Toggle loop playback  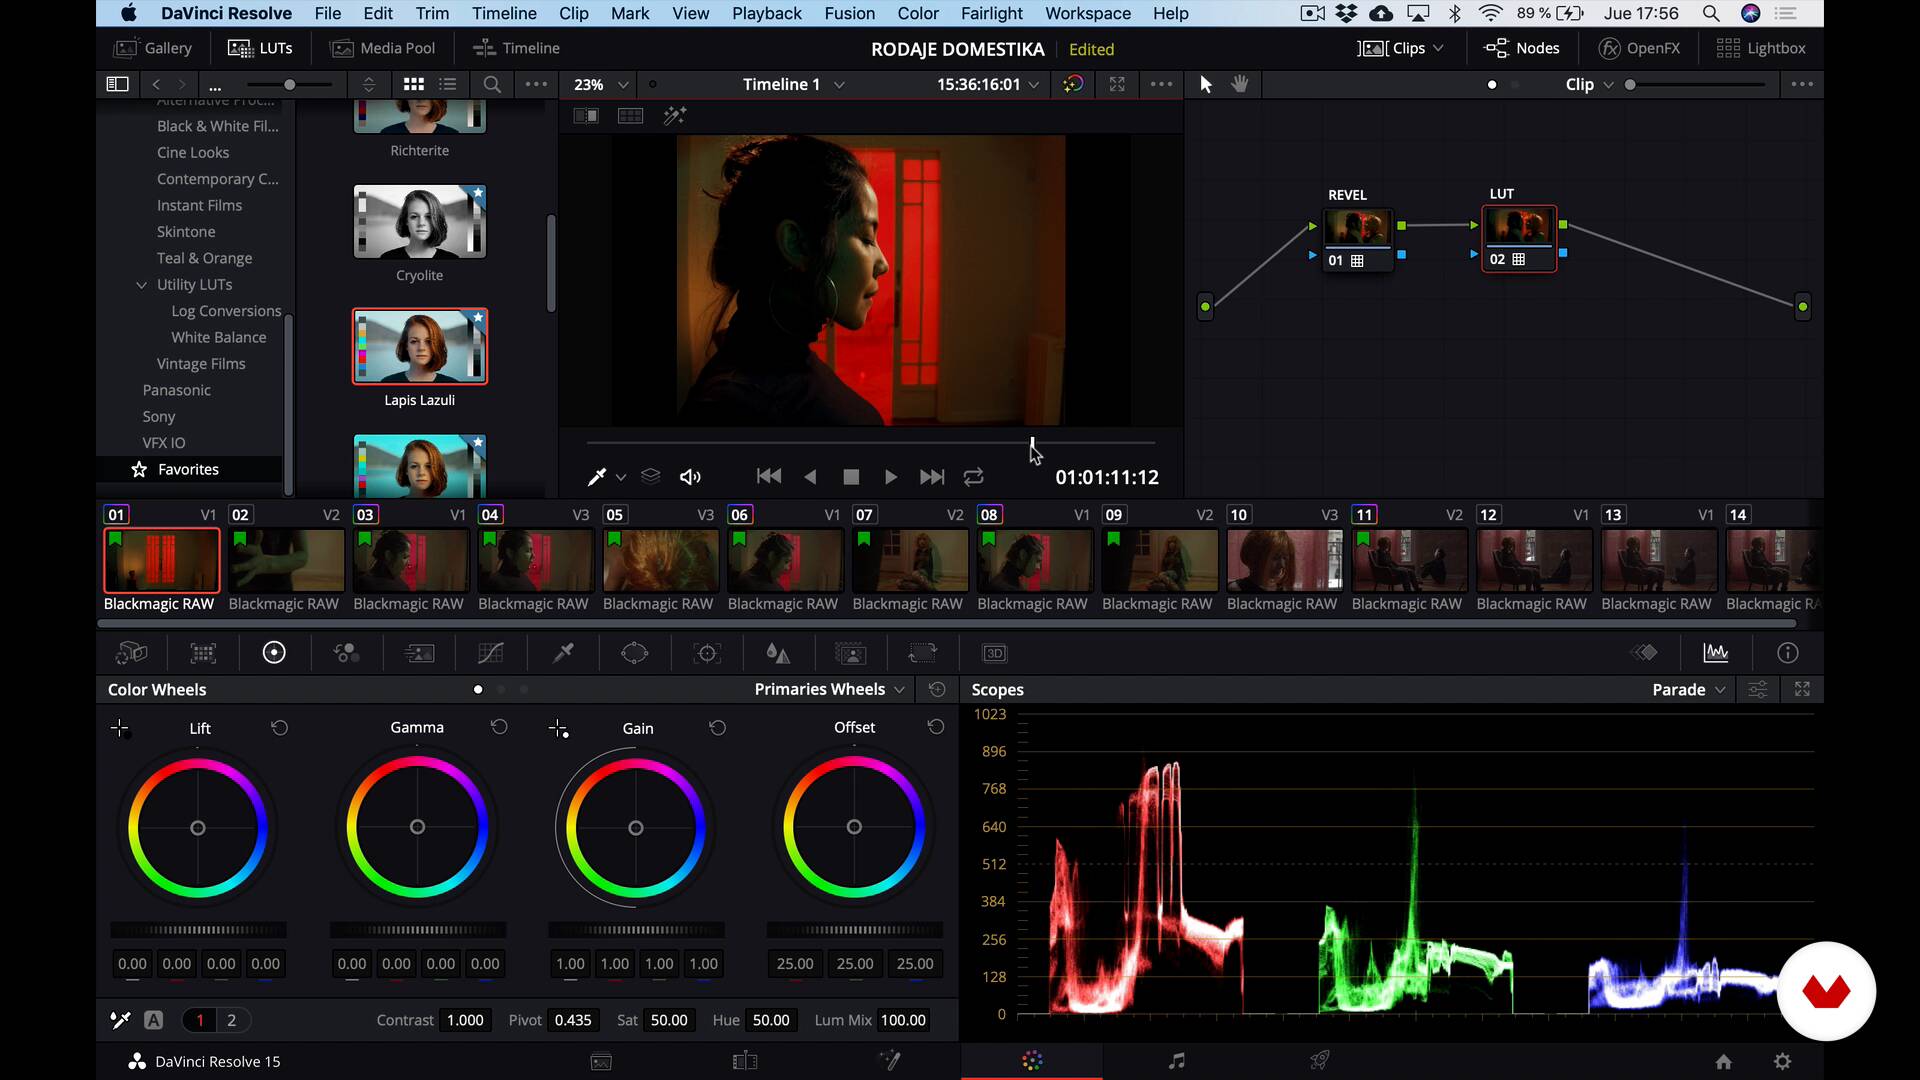[x=974, y=478]
